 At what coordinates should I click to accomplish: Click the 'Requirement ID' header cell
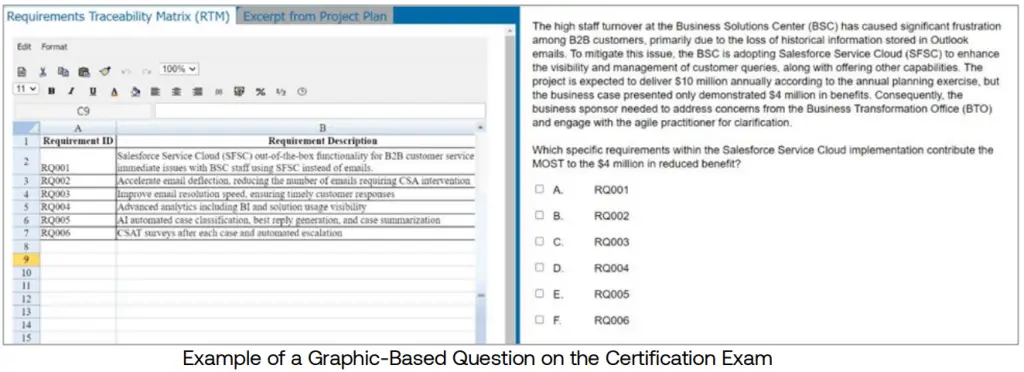coord(78,141)
